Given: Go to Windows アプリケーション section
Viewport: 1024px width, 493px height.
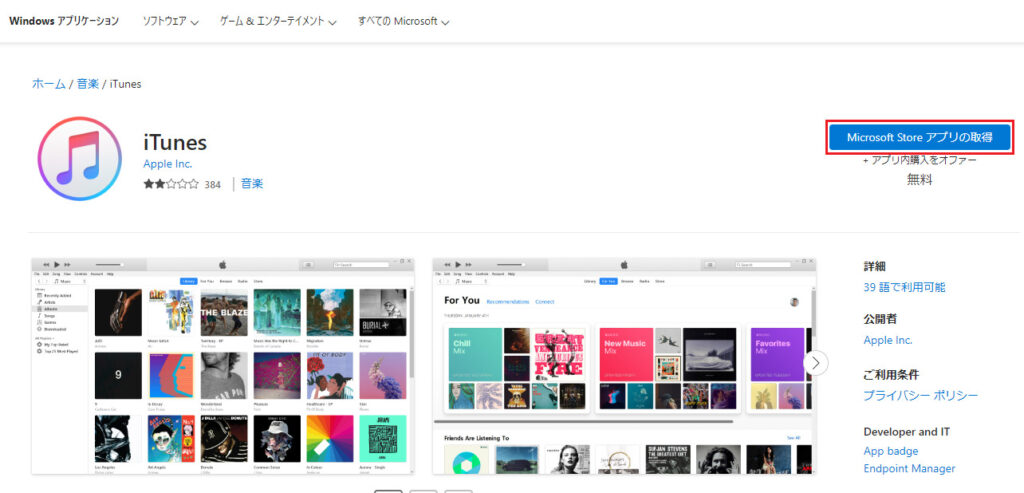Looking at the screenshot, I should [x=64, y=21].
